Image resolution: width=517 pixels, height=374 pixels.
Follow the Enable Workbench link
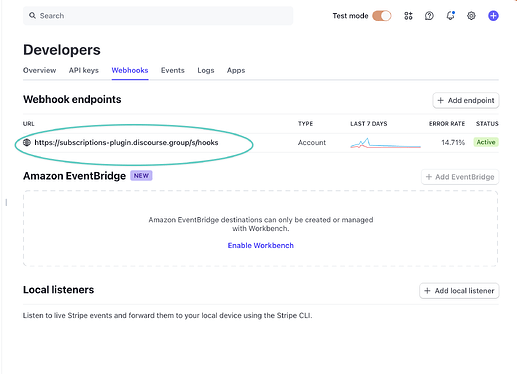click(261, 245)
